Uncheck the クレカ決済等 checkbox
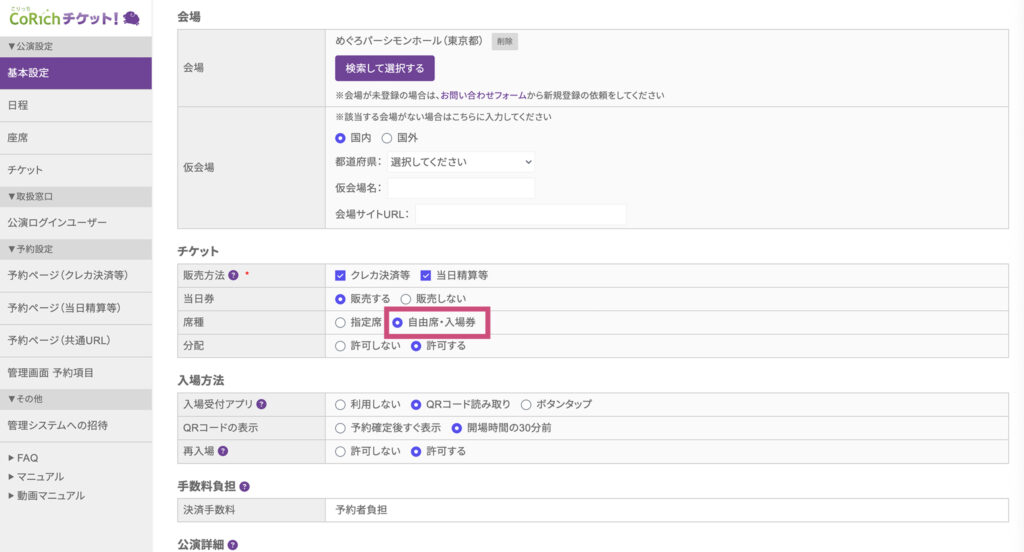Image resolution: width=1024 pixels, height=552 pixels. pos(341,275)
